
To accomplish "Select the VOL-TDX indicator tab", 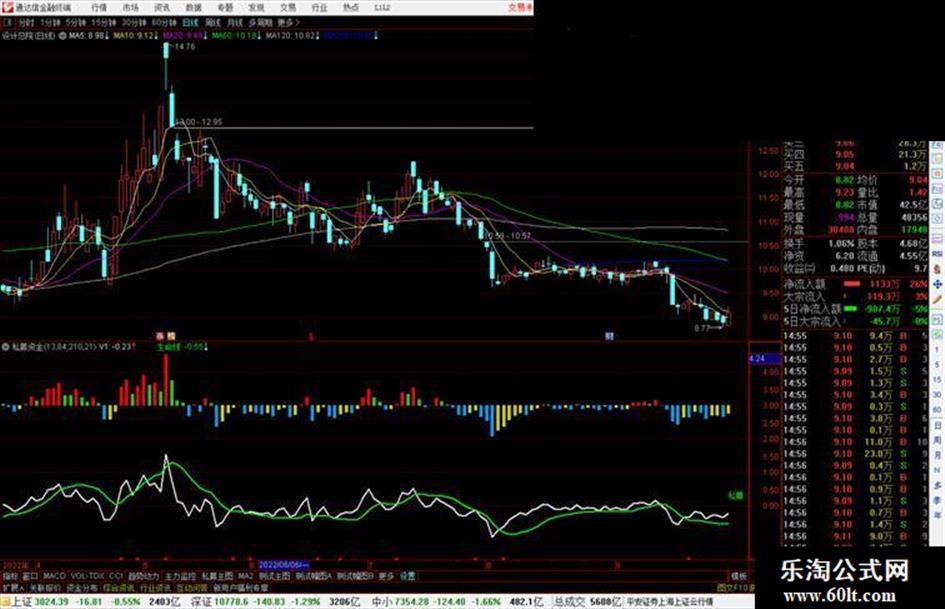I will pyautogui.click(x=88, y=576).
